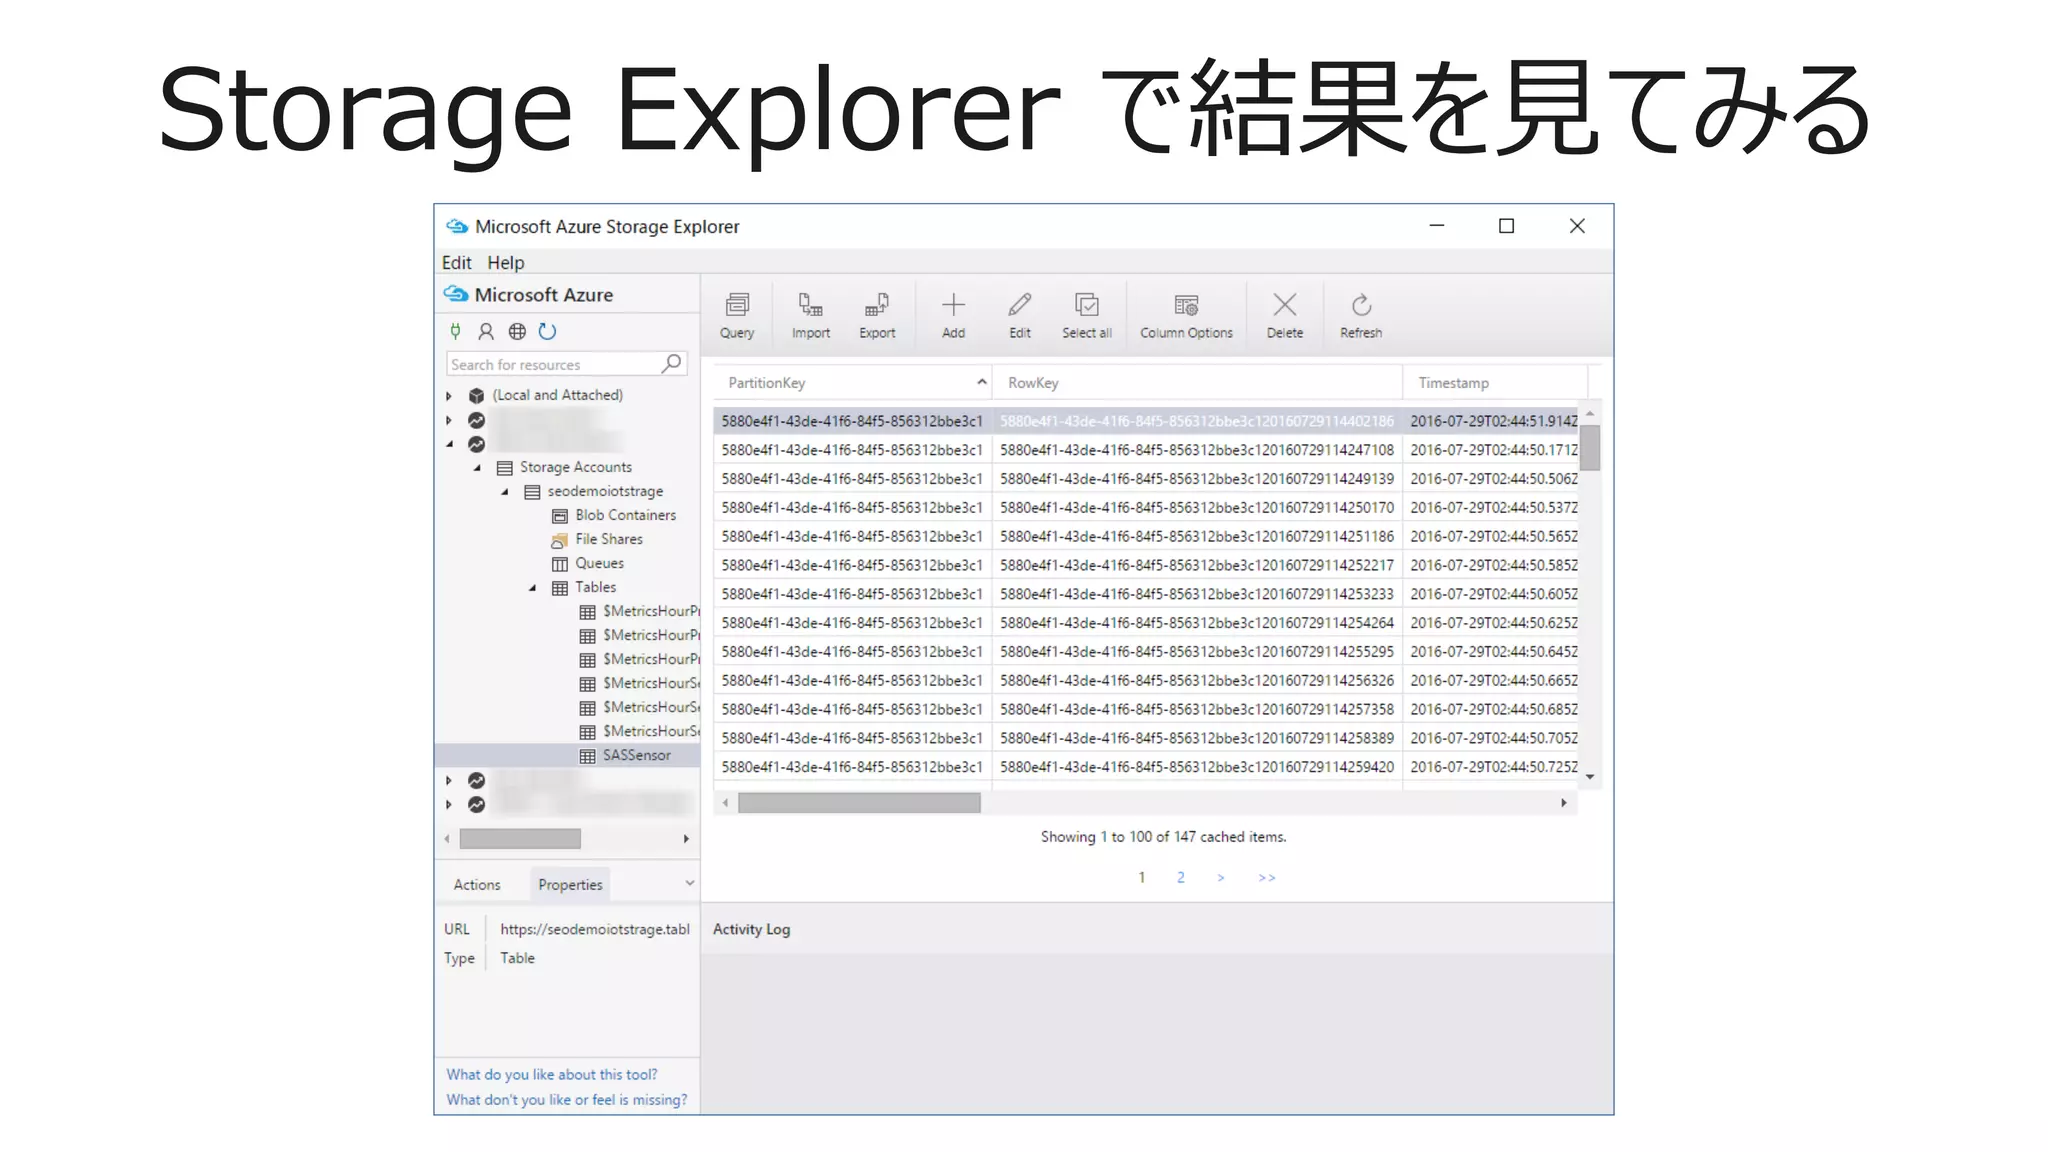Screen dimensions: 2048x1152
Task: Collapse the Storage Accounts node
Action: [x=477, y=467]
